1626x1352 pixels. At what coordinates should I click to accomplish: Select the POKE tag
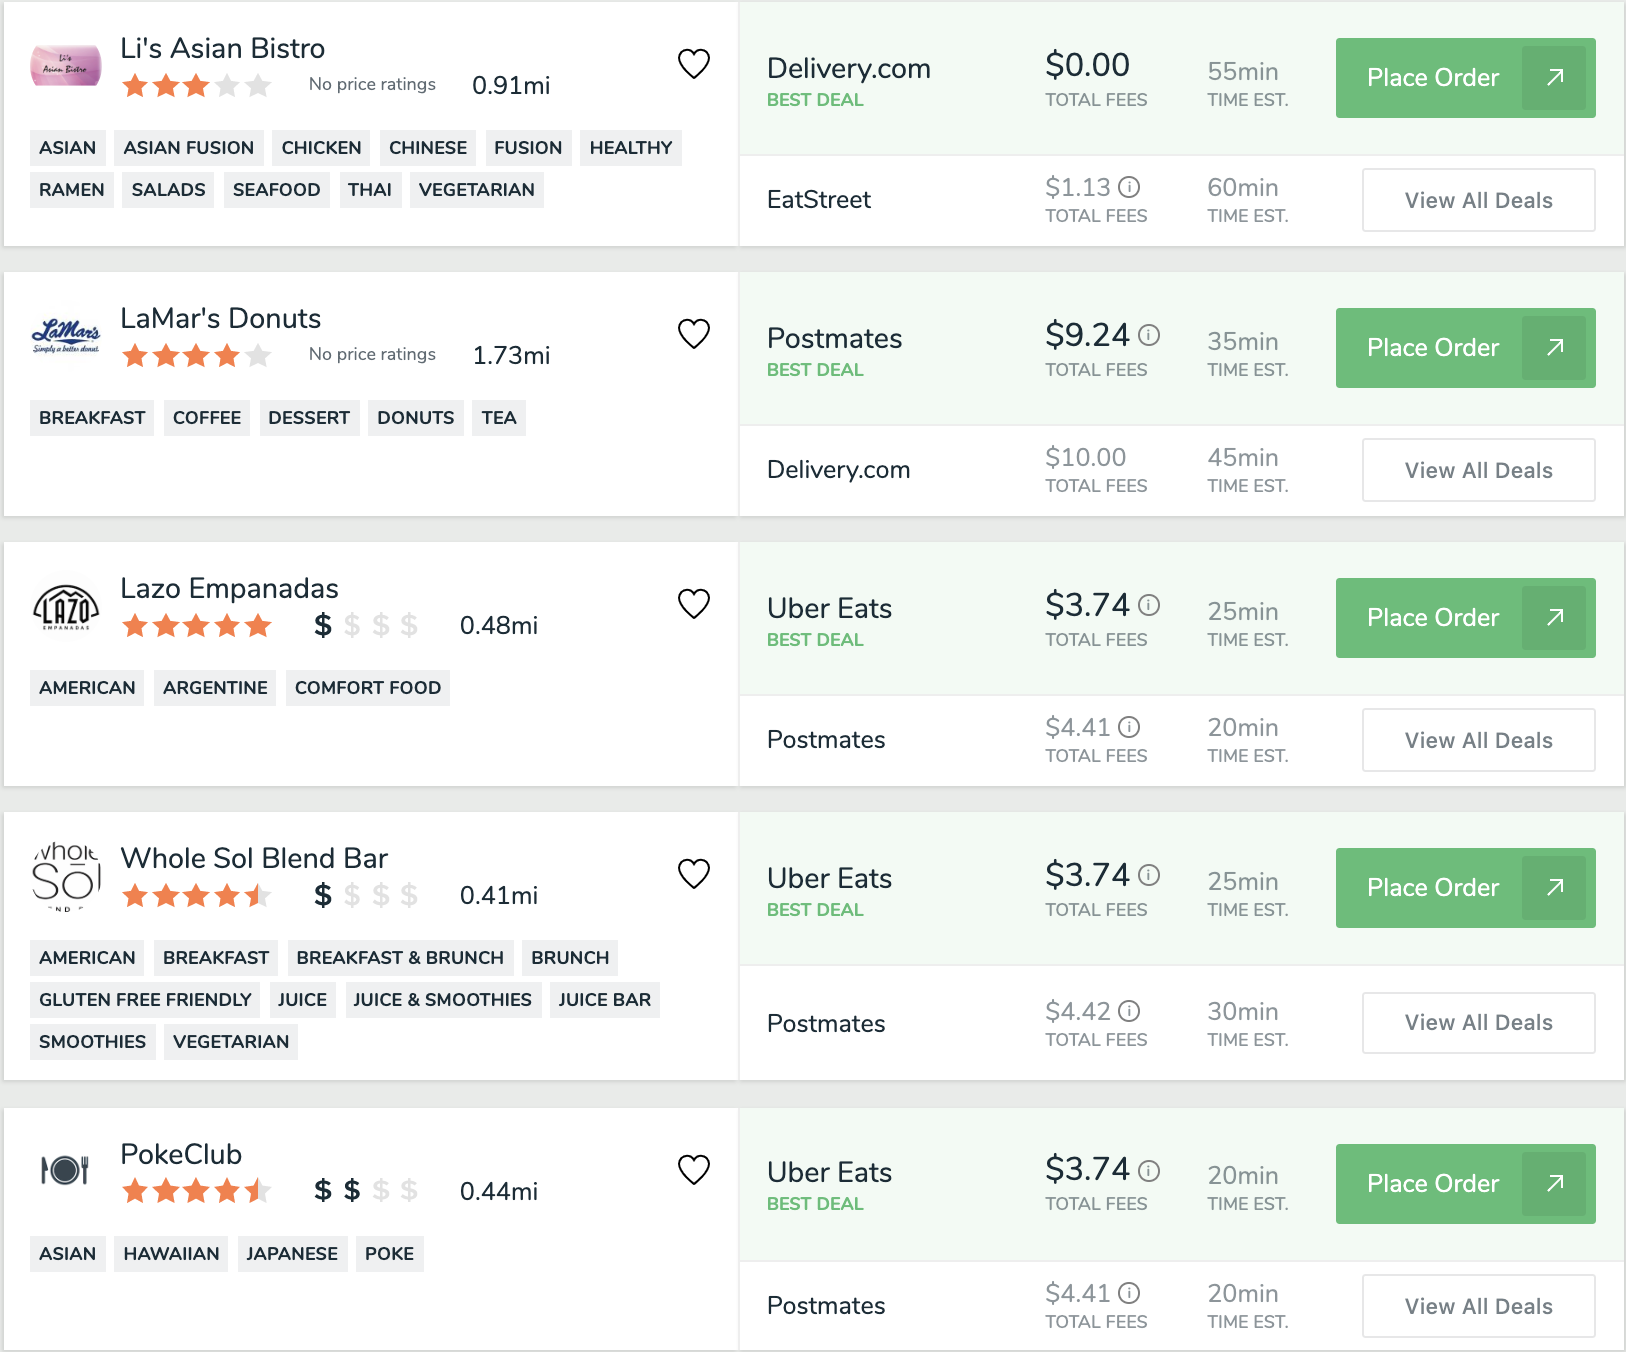tap(389, 1254)
